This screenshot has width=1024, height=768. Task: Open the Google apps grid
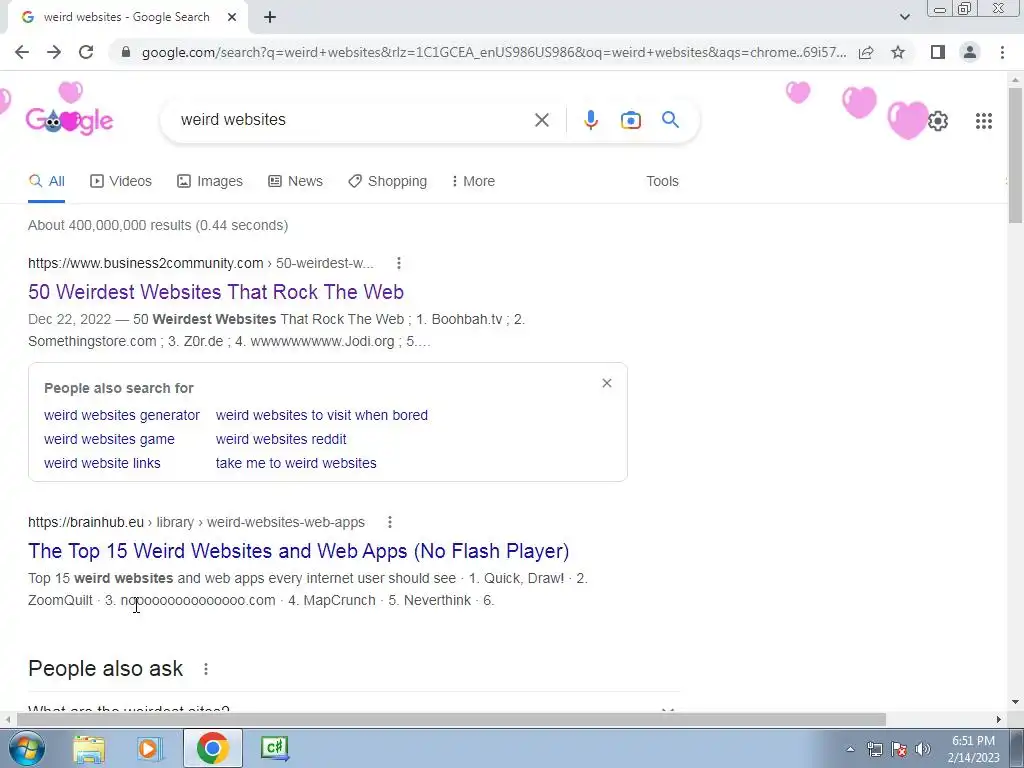coord(984,121)
